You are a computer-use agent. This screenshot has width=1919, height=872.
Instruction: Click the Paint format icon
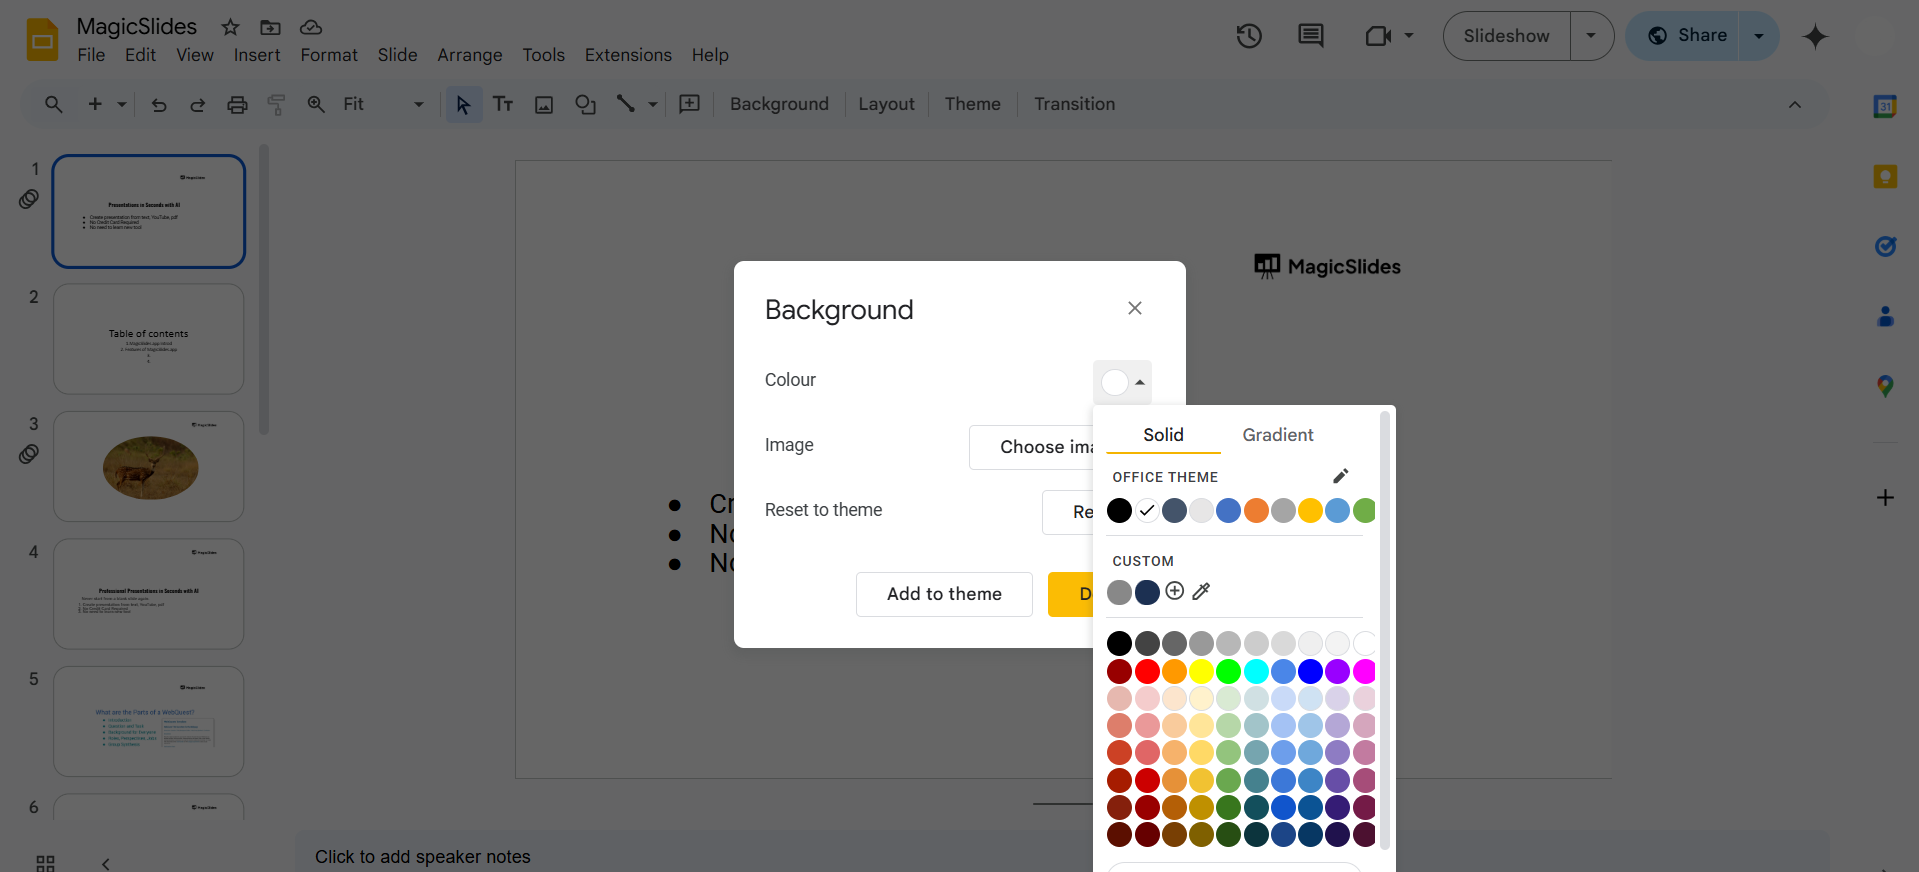tap(276, 104)
